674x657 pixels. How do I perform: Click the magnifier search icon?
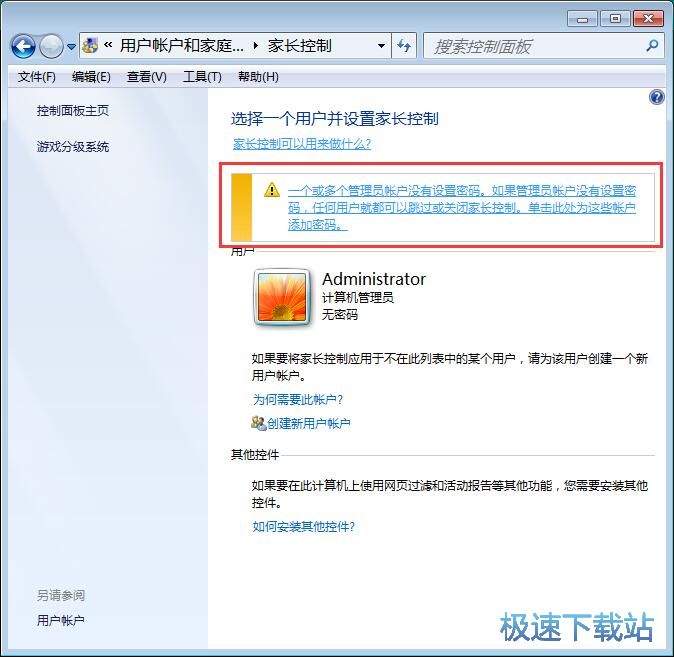pyautogui.click(x=652, y=46)
